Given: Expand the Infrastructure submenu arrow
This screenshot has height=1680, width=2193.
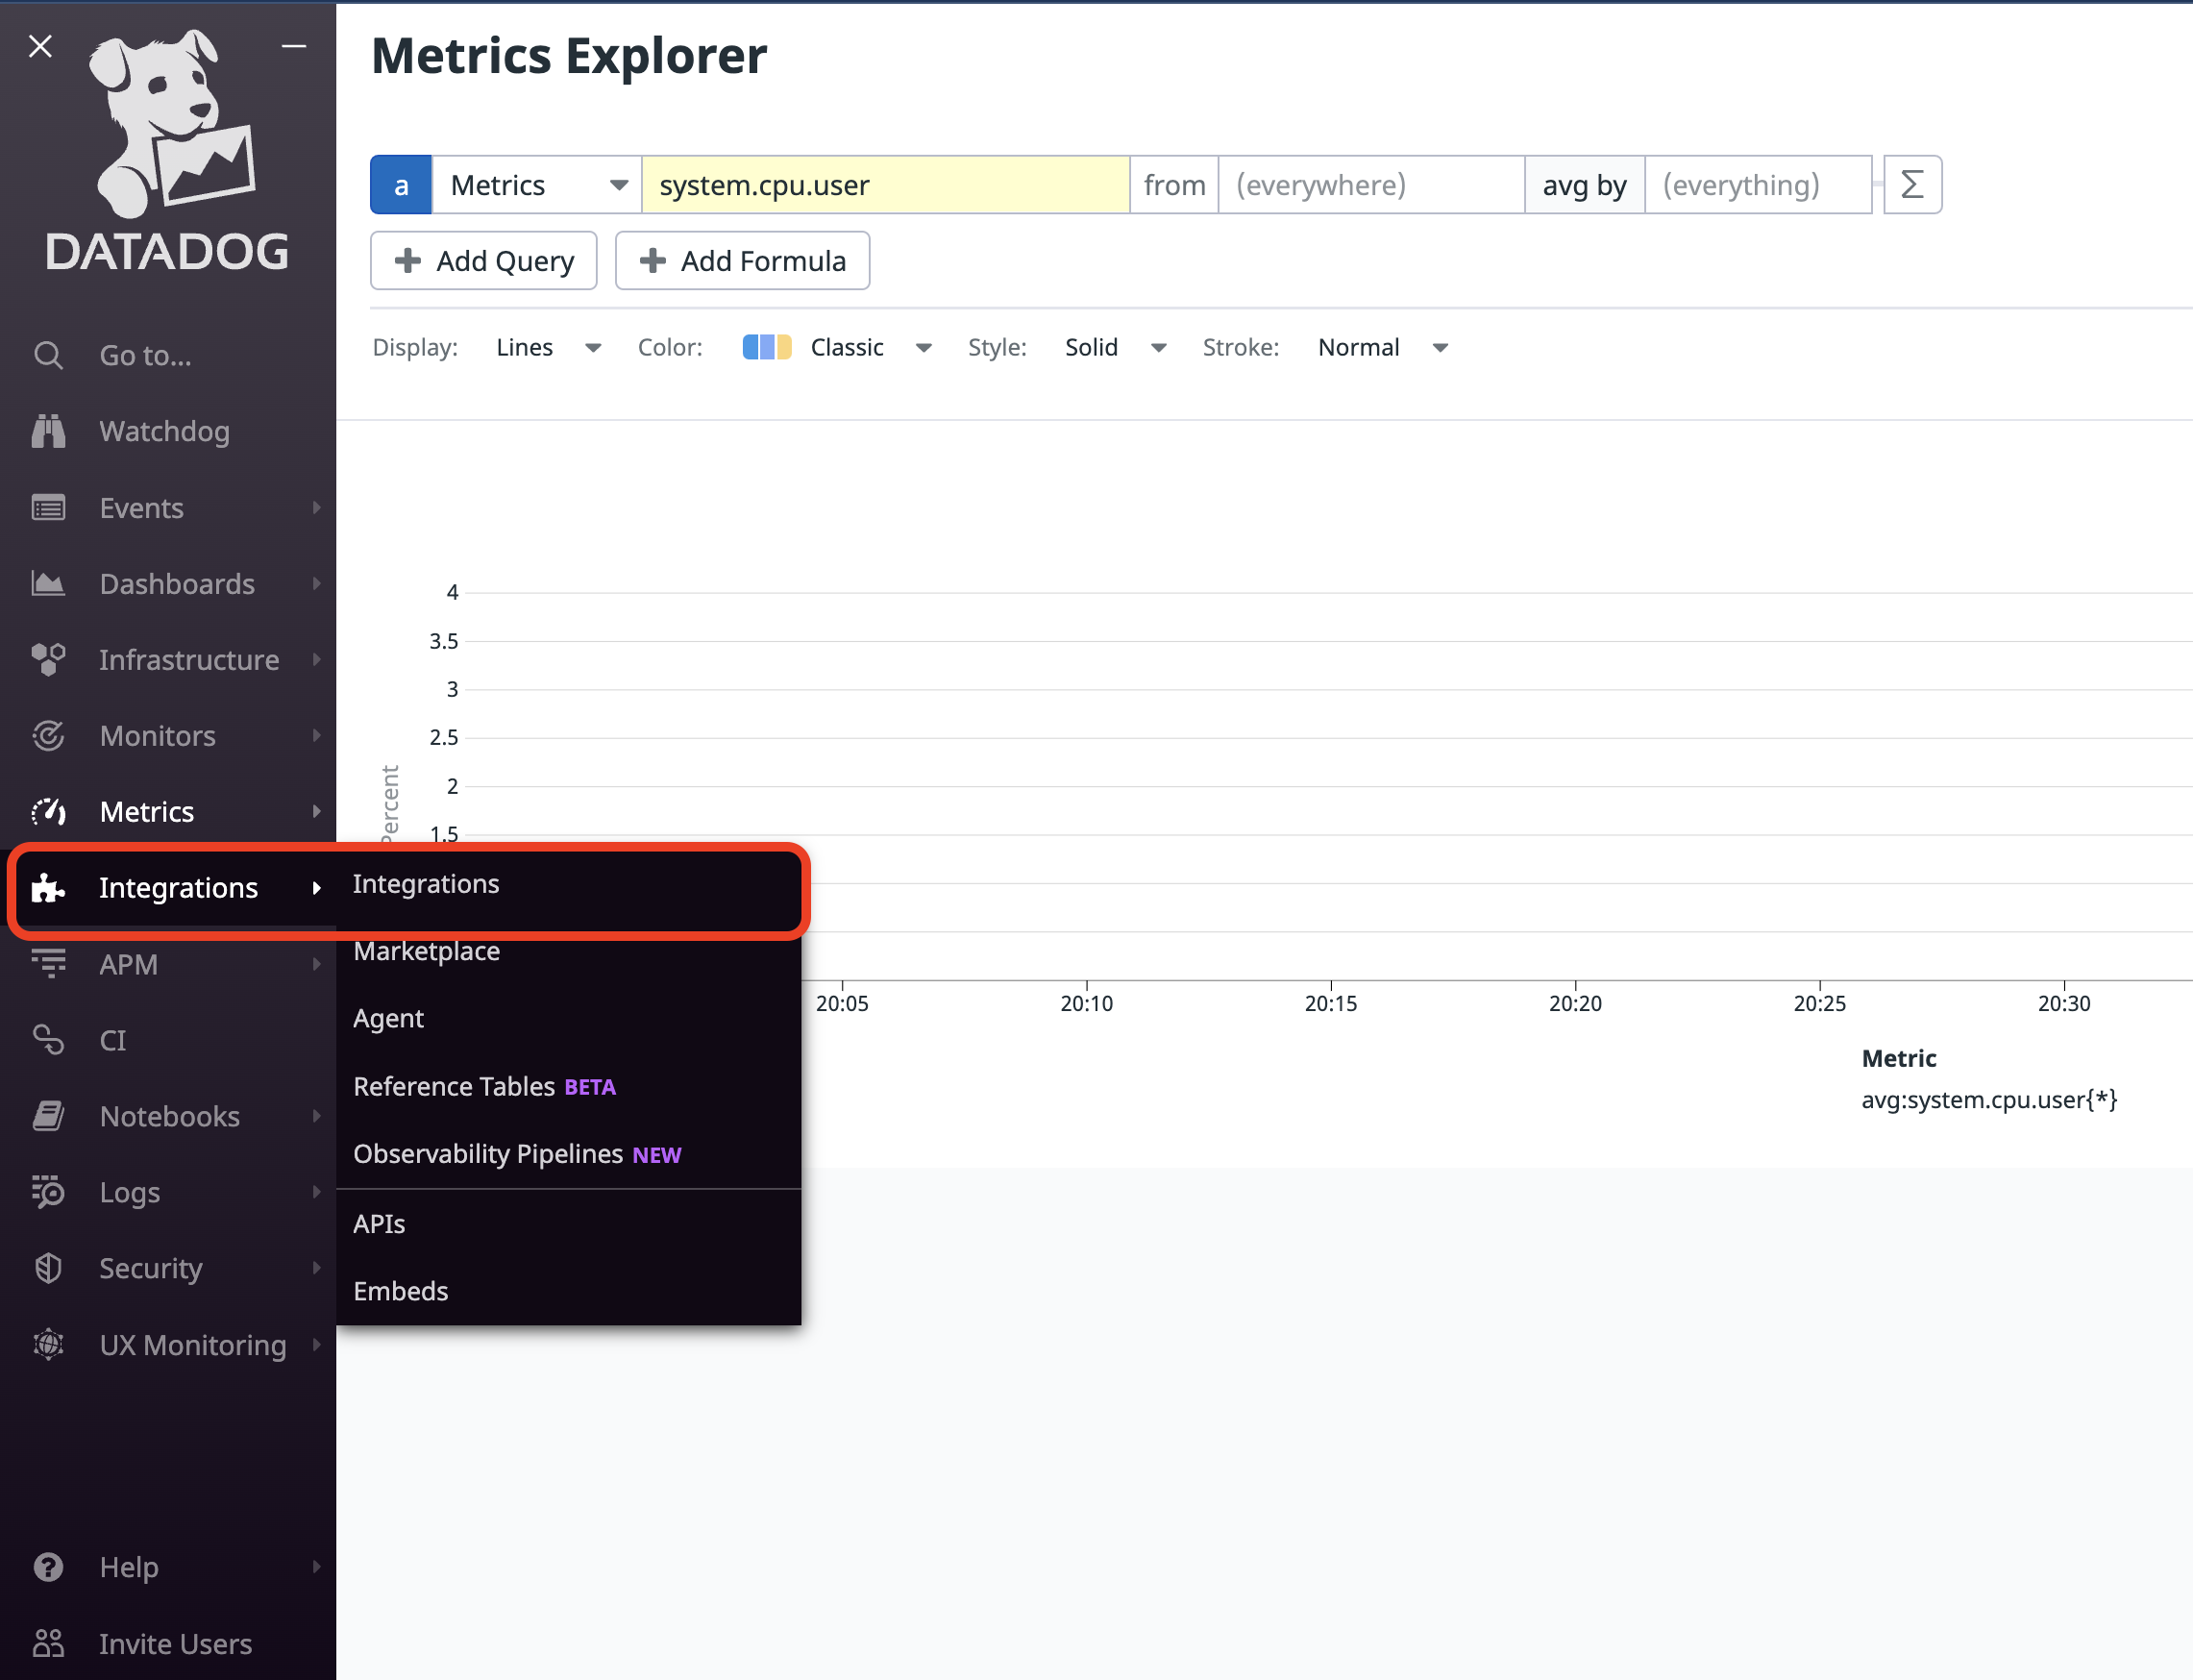Looking at the screenshot, I should click(x=317, y=660).
